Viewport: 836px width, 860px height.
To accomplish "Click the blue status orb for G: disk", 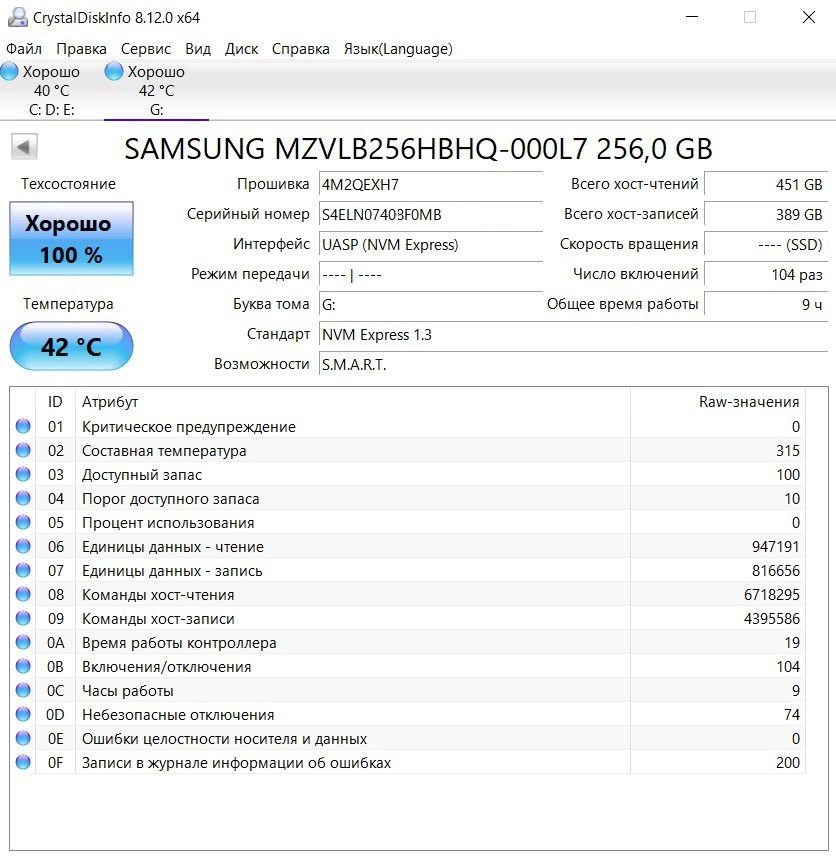I will coord(114,71).
